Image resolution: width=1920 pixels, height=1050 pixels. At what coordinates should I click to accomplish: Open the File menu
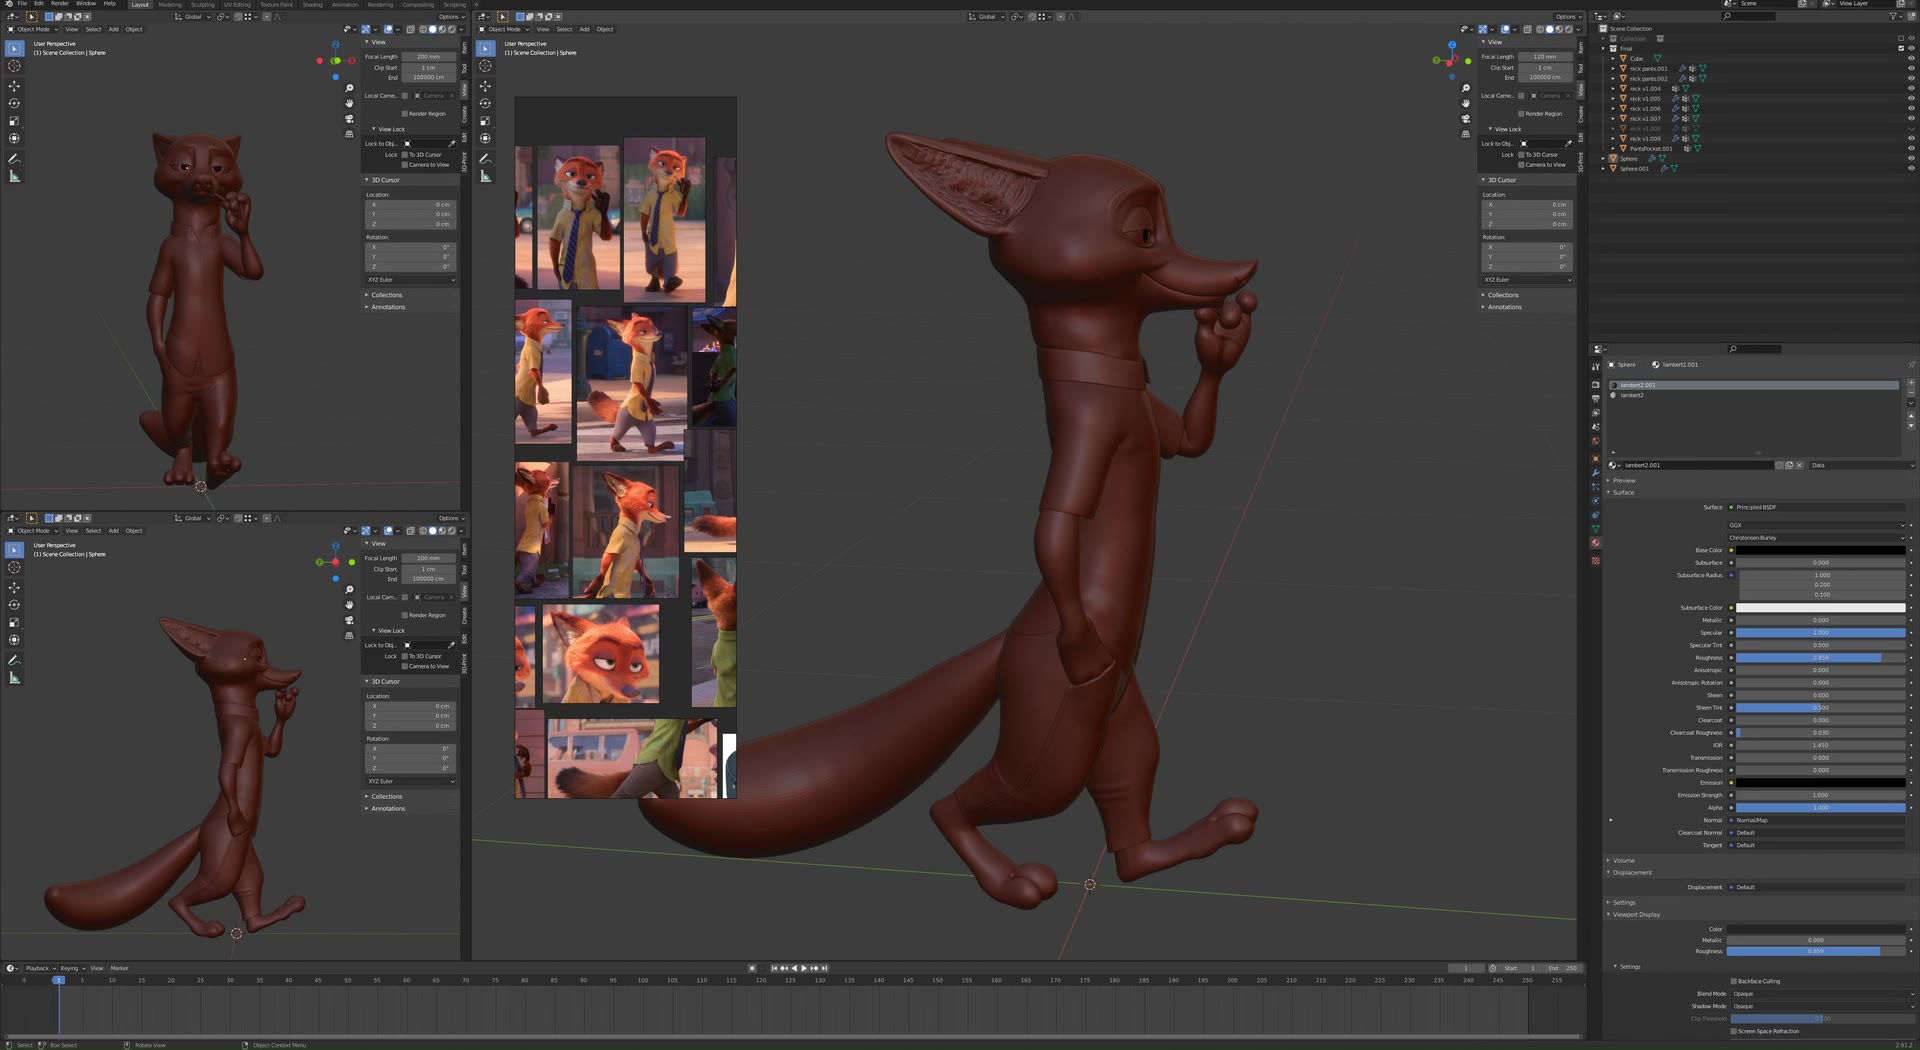pos(22,4)
